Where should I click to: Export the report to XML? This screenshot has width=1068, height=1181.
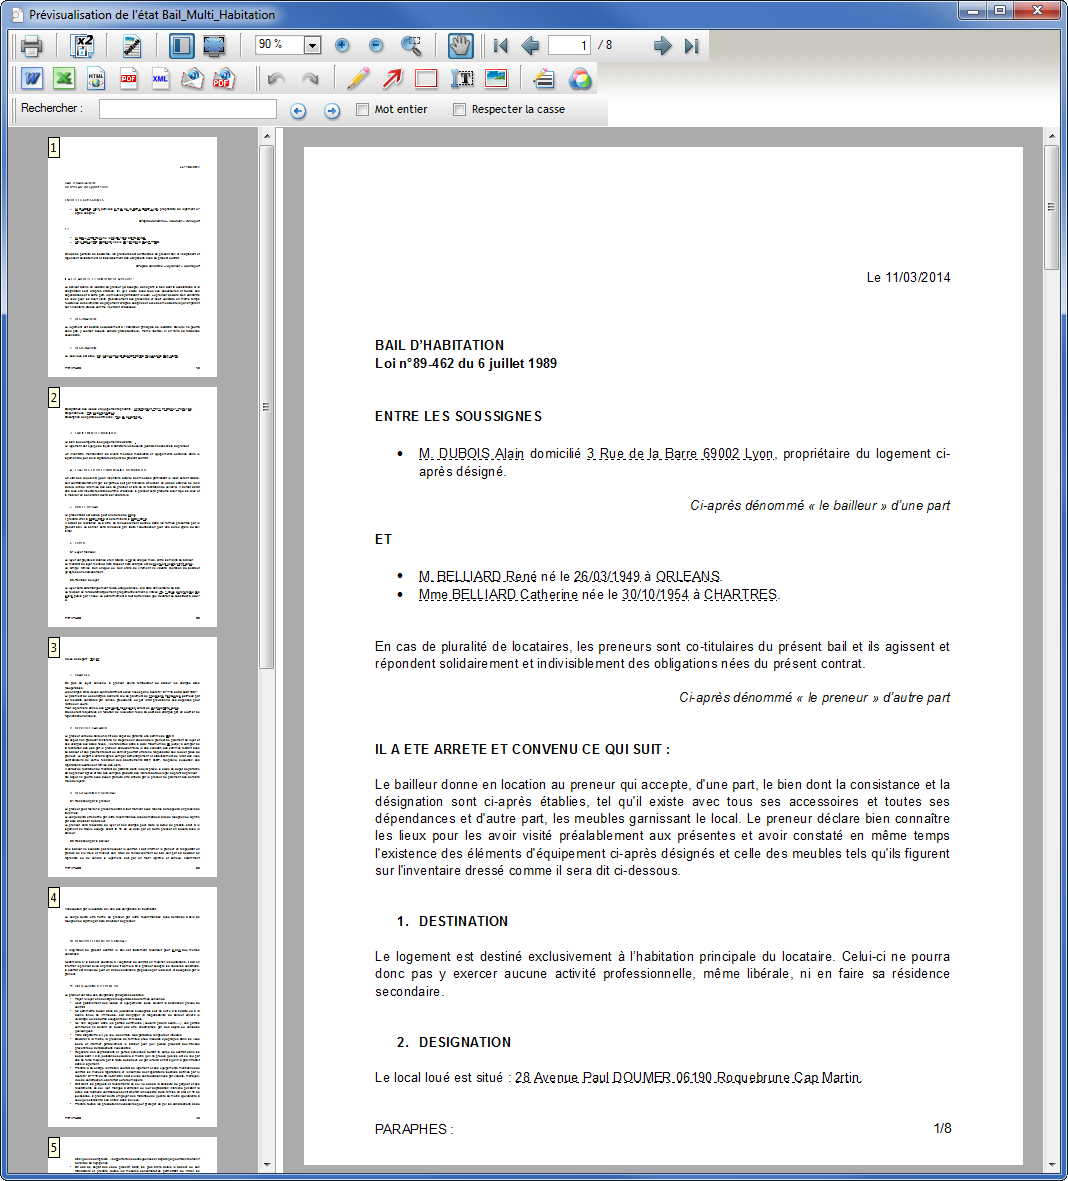click(160, 79)
